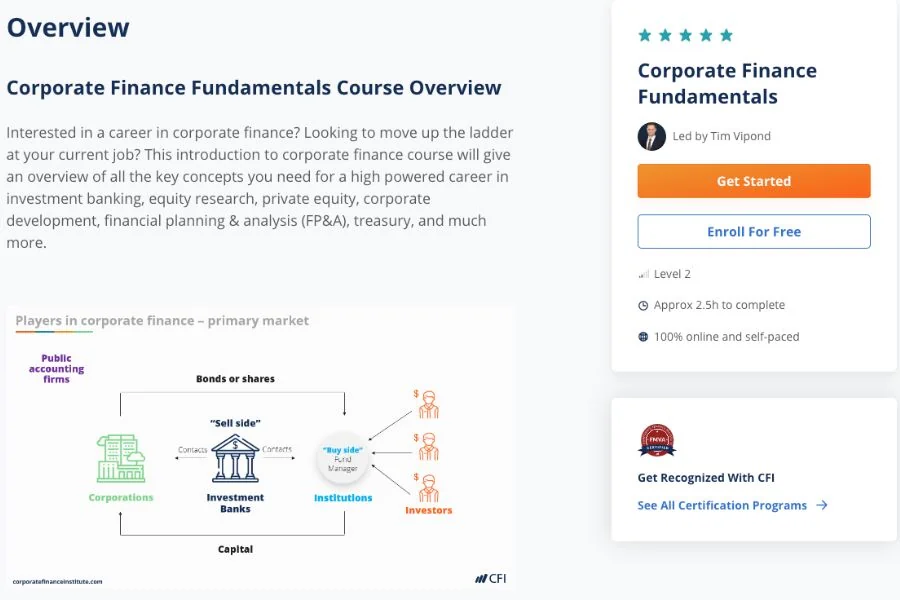Click the first star in the rating
Image resolution: width=900 pixels, height=600 pixels.
pos(645,33)
